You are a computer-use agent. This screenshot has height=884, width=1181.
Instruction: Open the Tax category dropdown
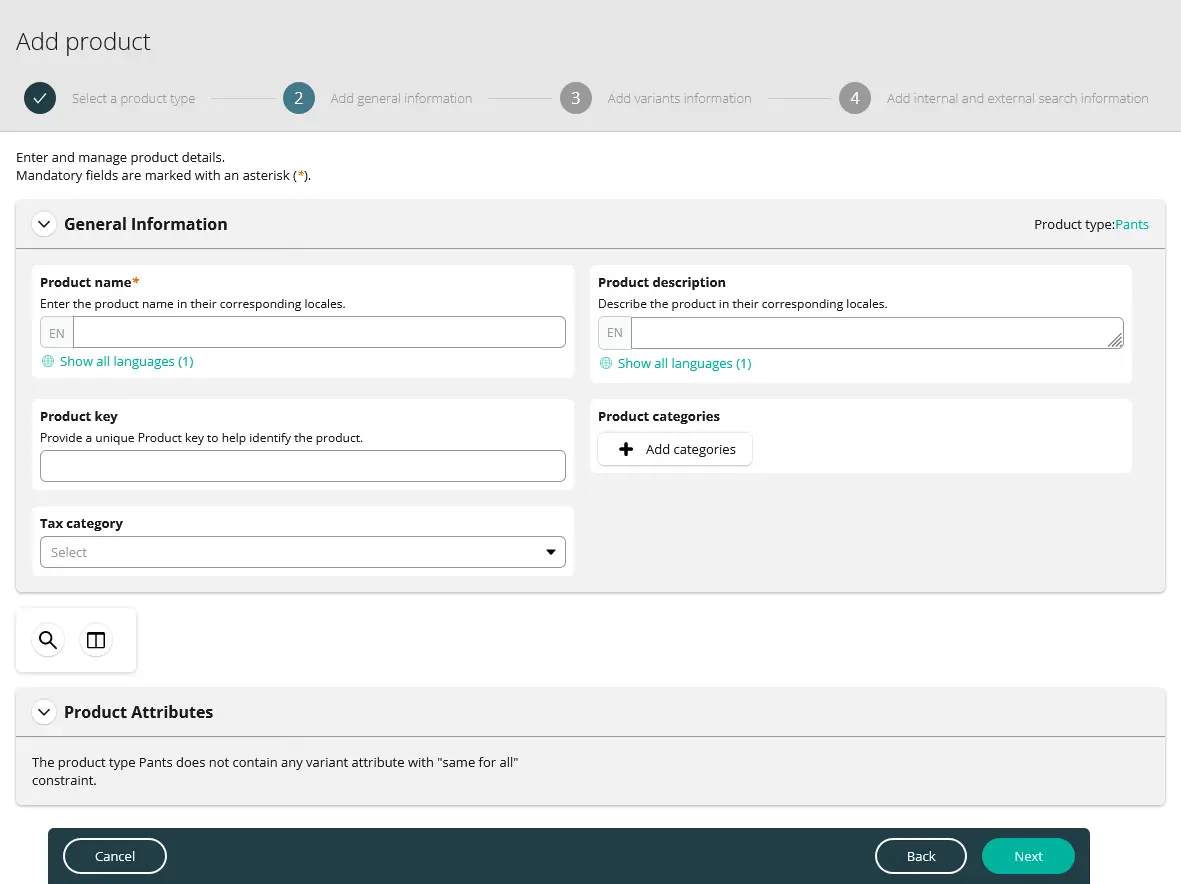[x=302, y=552]
